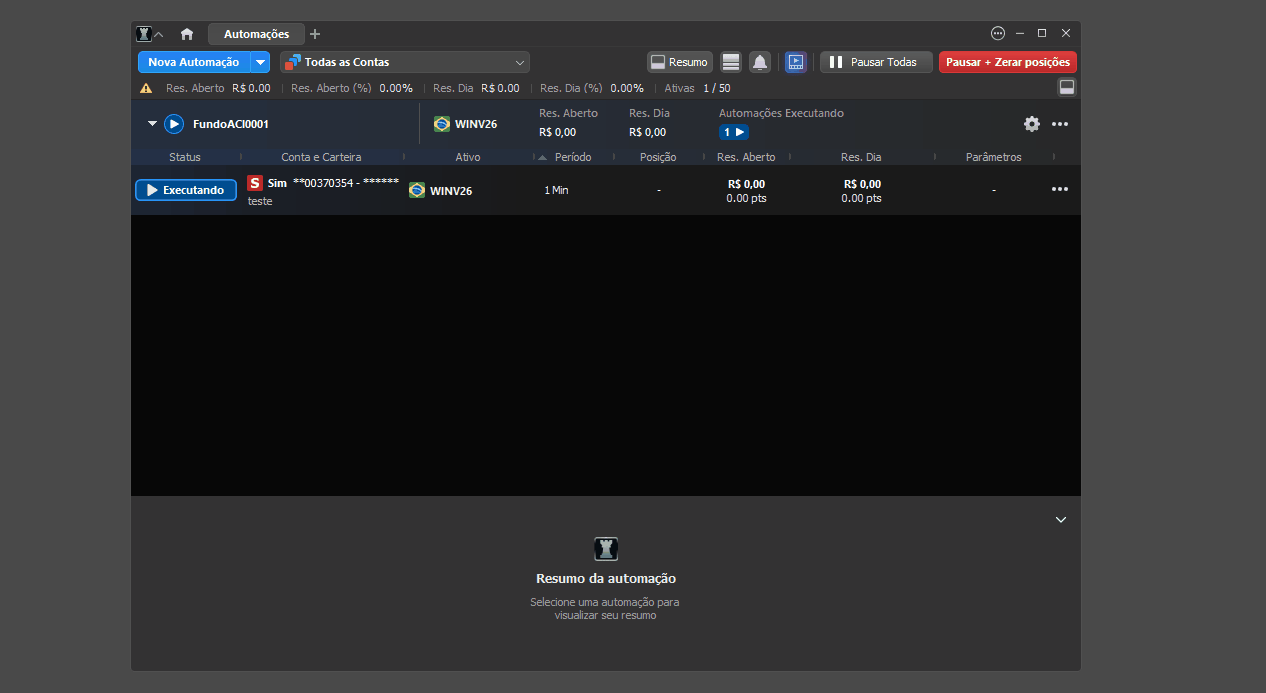
Task: Open the Nova Automação dropdown arrow
Action: [x=261, y=62]
